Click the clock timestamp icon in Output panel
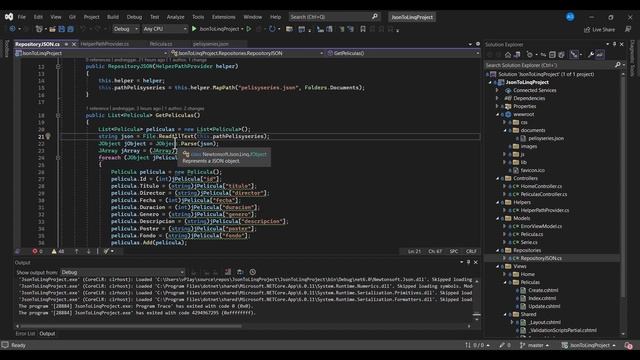This screenshot has width=640, height=360. click(x=253, y=272)
